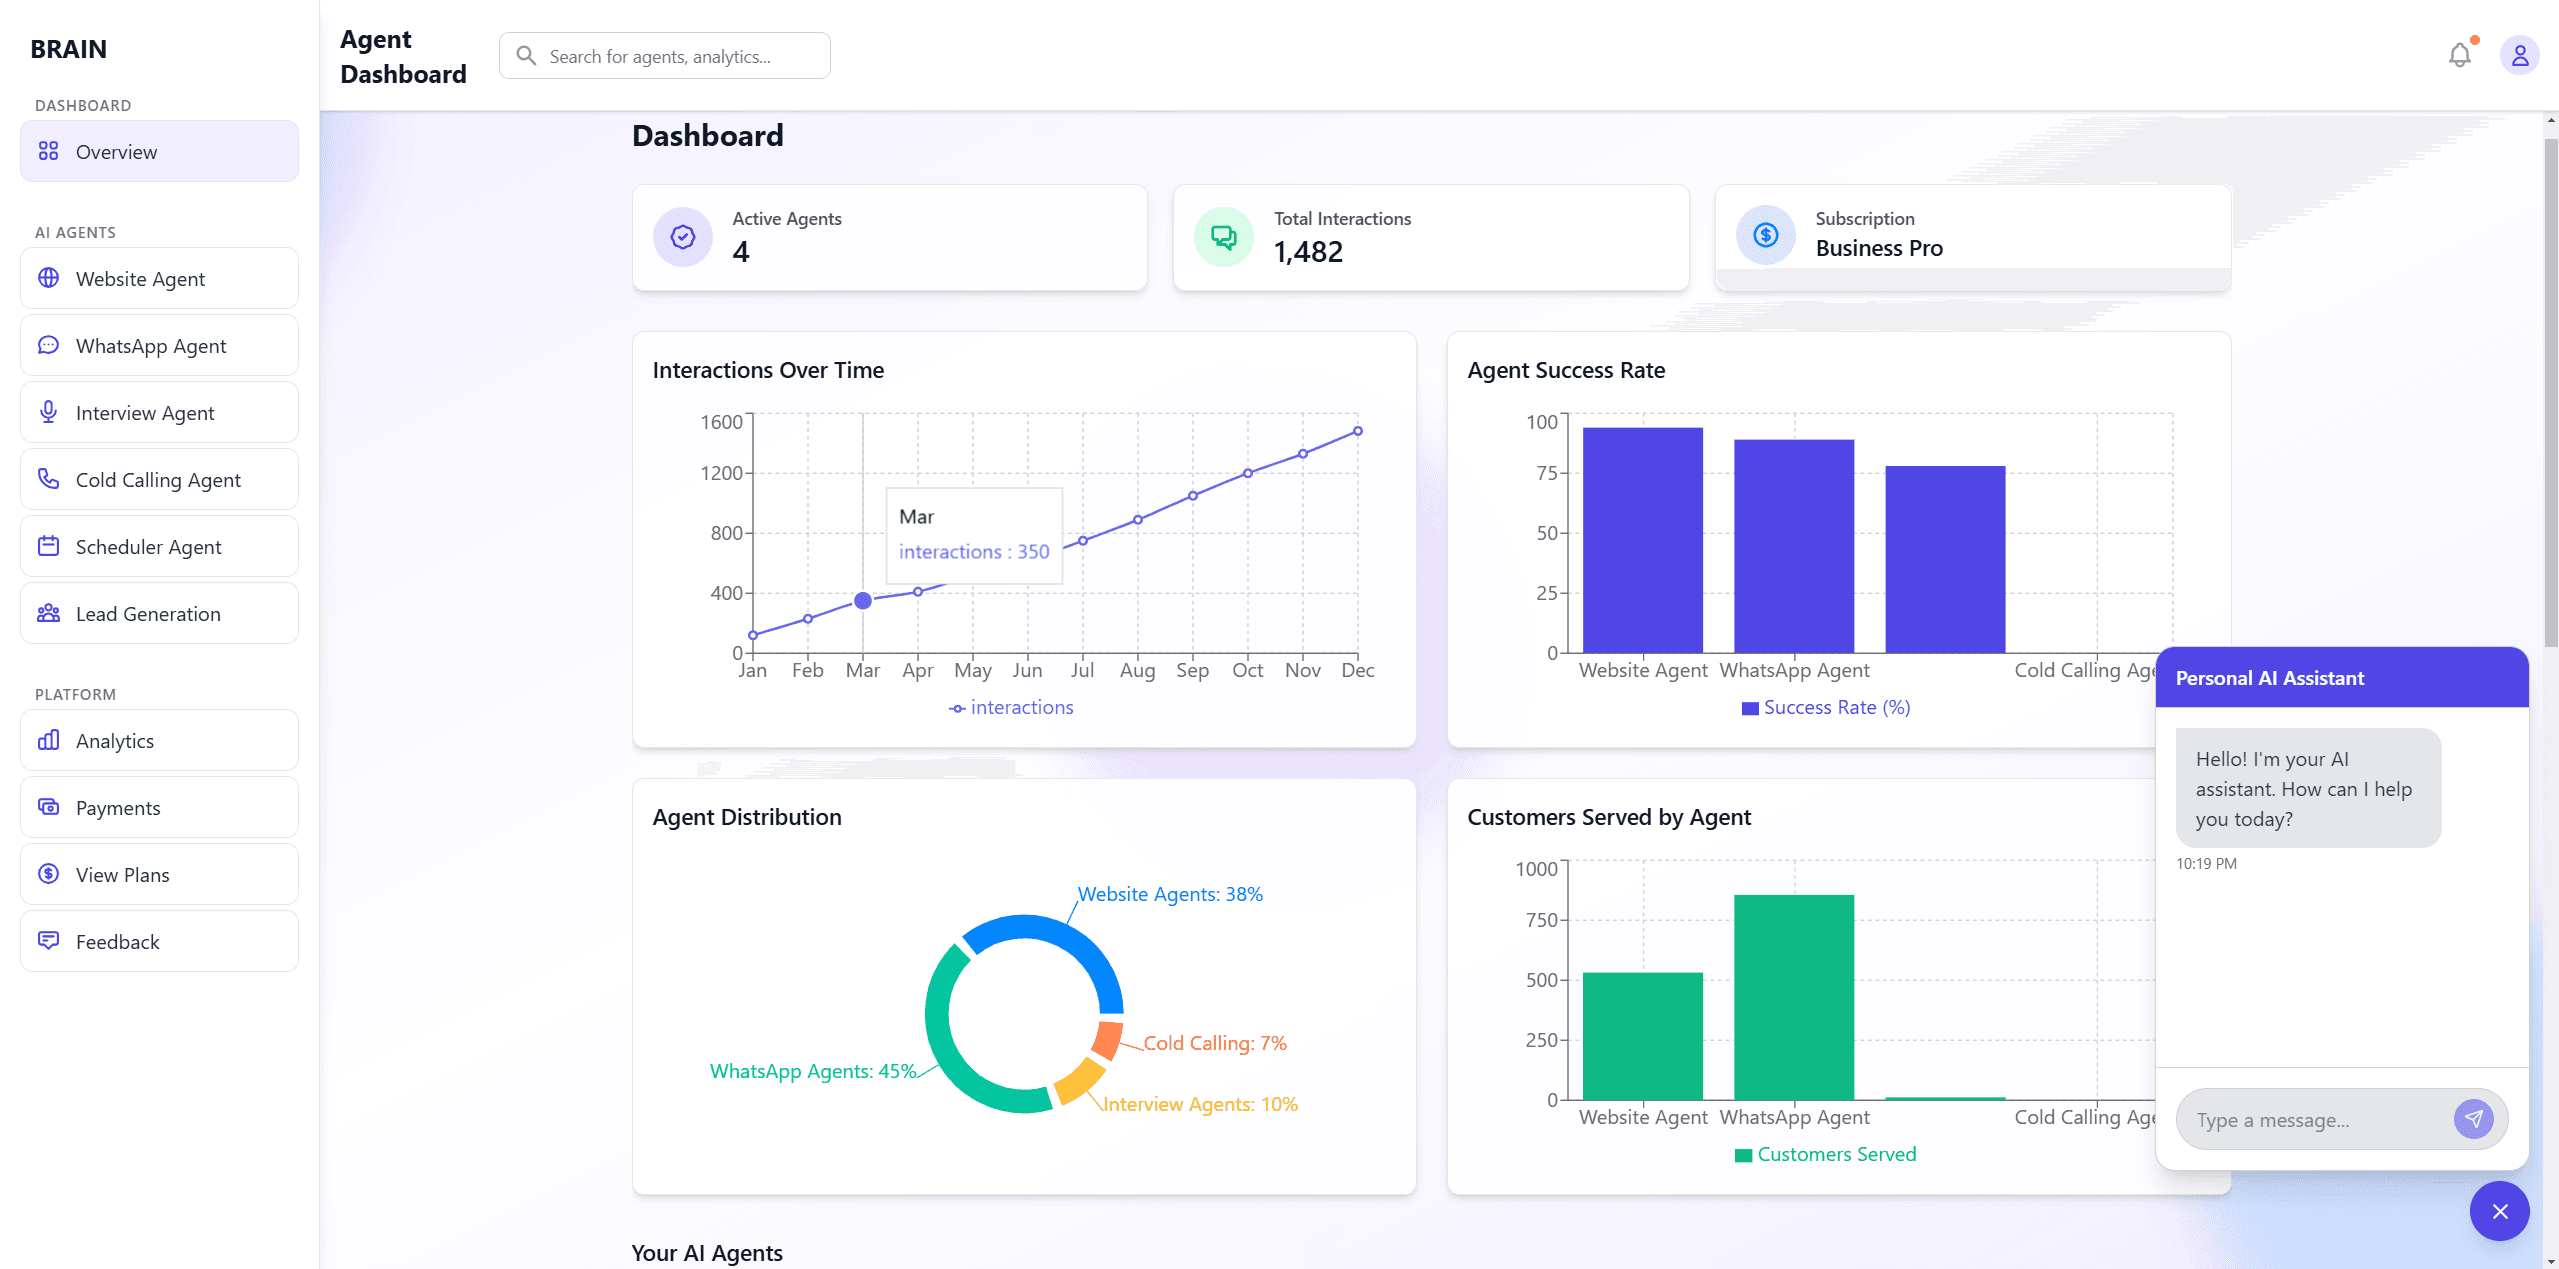Click the orange Cold Calling donut segment
Viewport: 2559px width, 1269px height.
click(1106, 1040)
